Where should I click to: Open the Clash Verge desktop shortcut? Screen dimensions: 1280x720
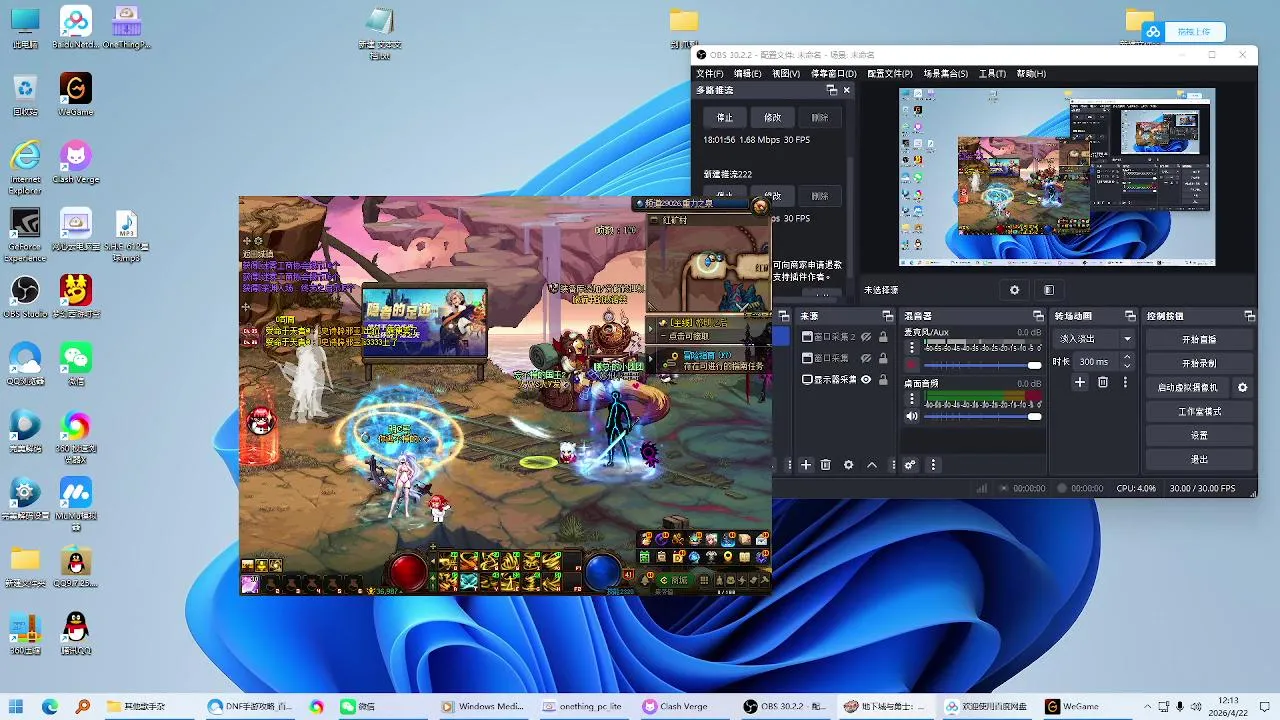point(76,162)
